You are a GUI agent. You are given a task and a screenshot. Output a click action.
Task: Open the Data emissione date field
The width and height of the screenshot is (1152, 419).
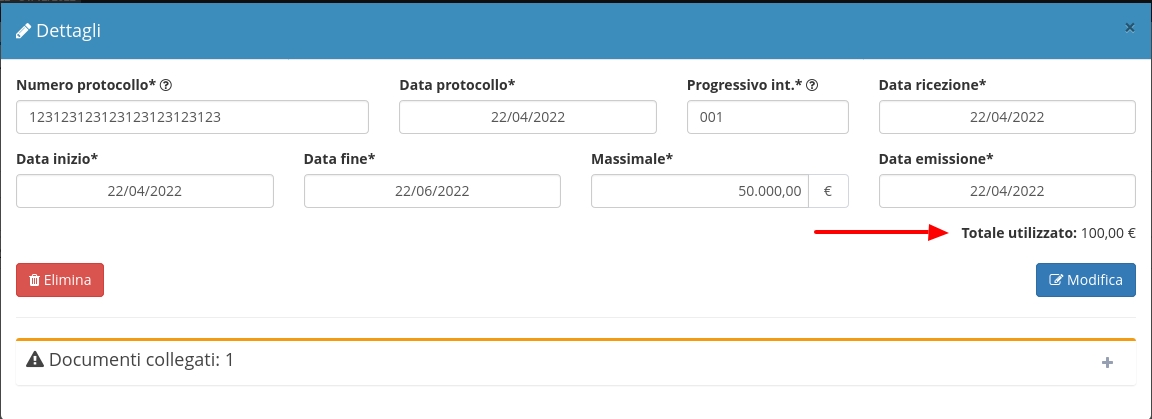[x=1007, y=191]
